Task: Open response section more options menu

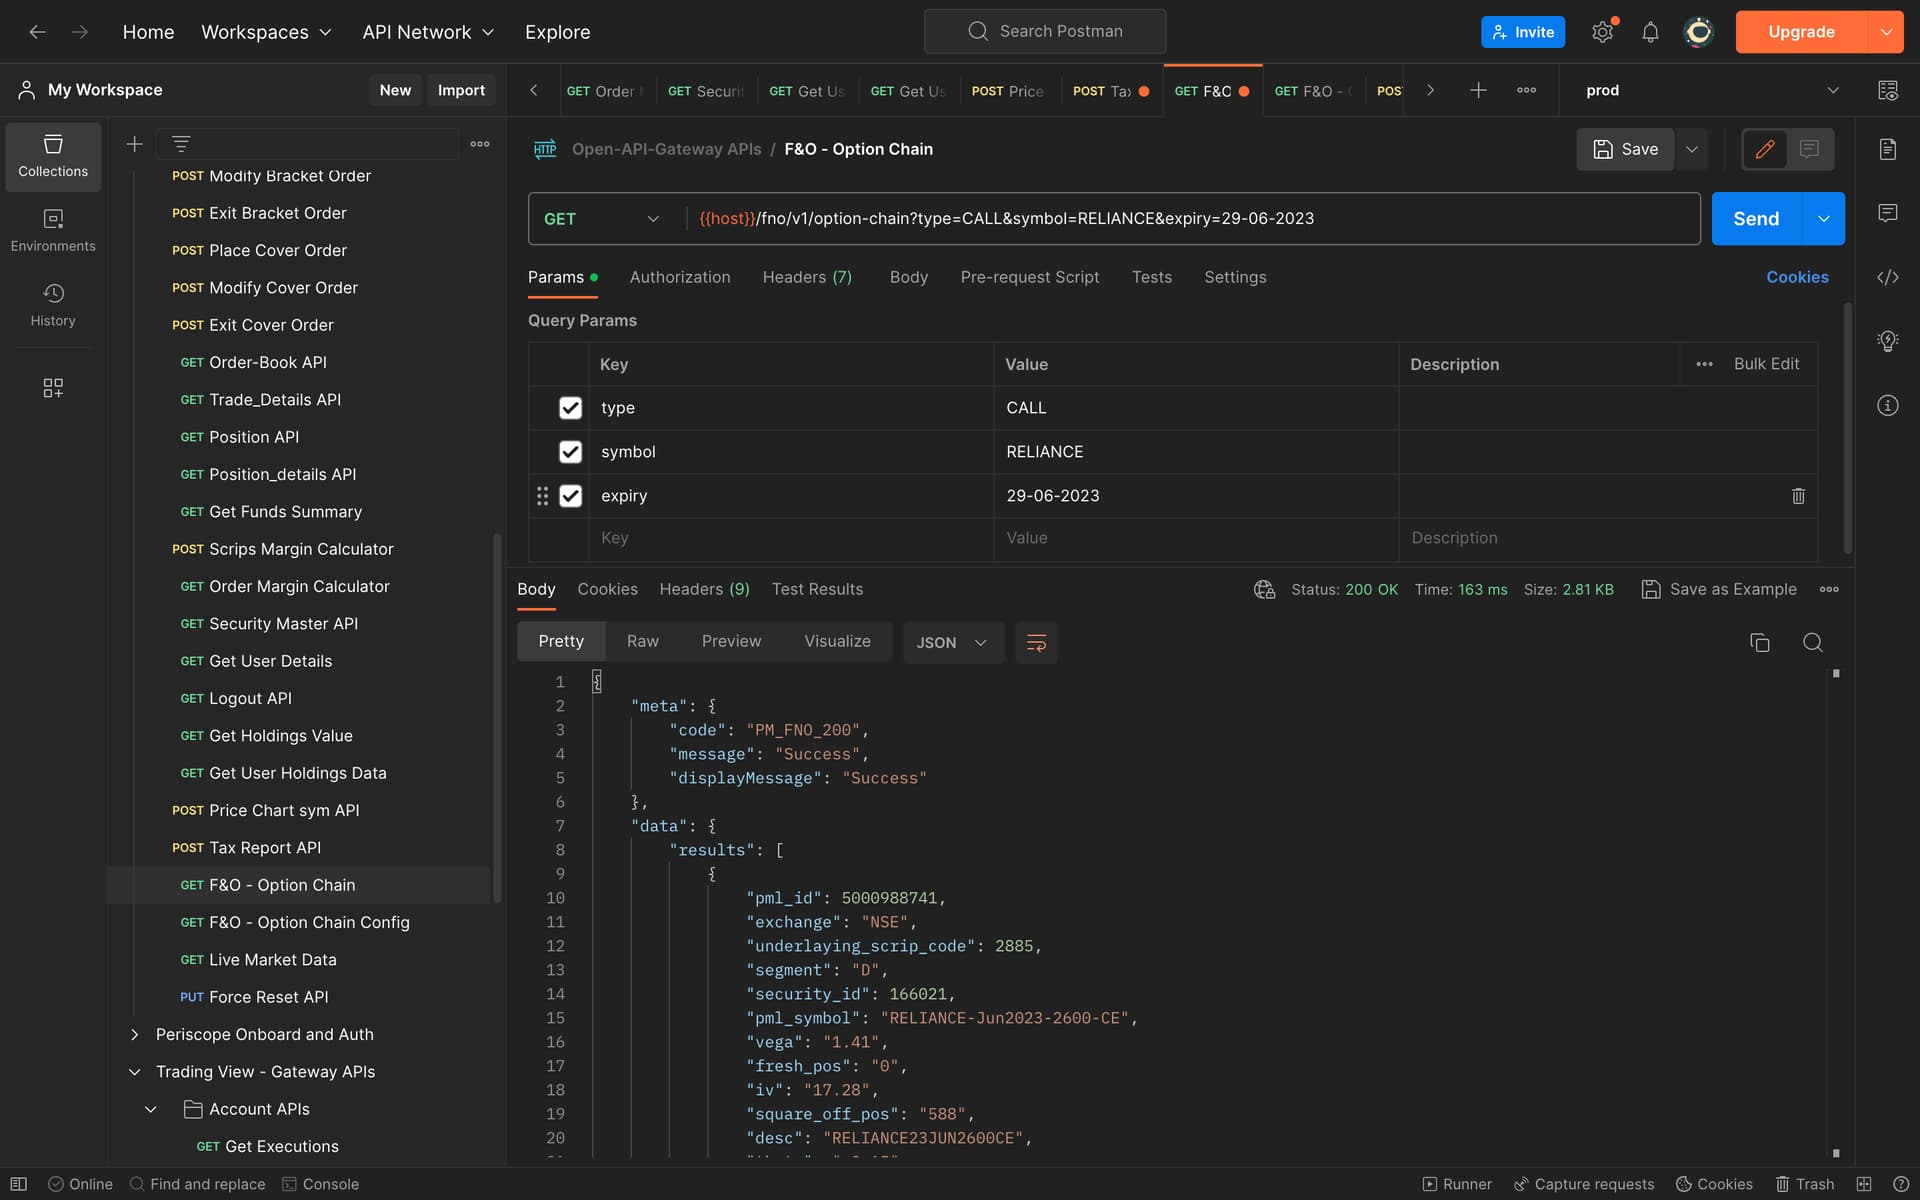Action: coord(1829,589)
